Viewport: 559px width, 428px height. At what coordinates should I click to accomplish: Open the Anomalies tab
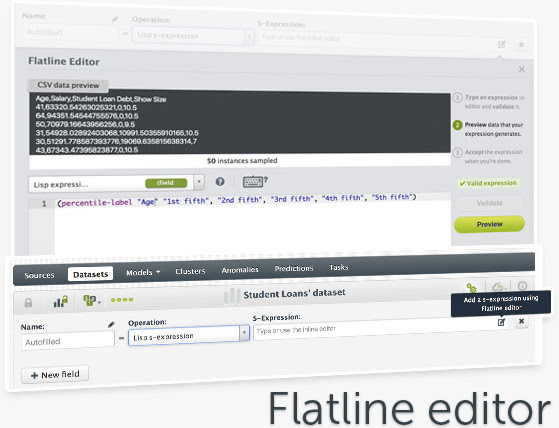[240, 270]
